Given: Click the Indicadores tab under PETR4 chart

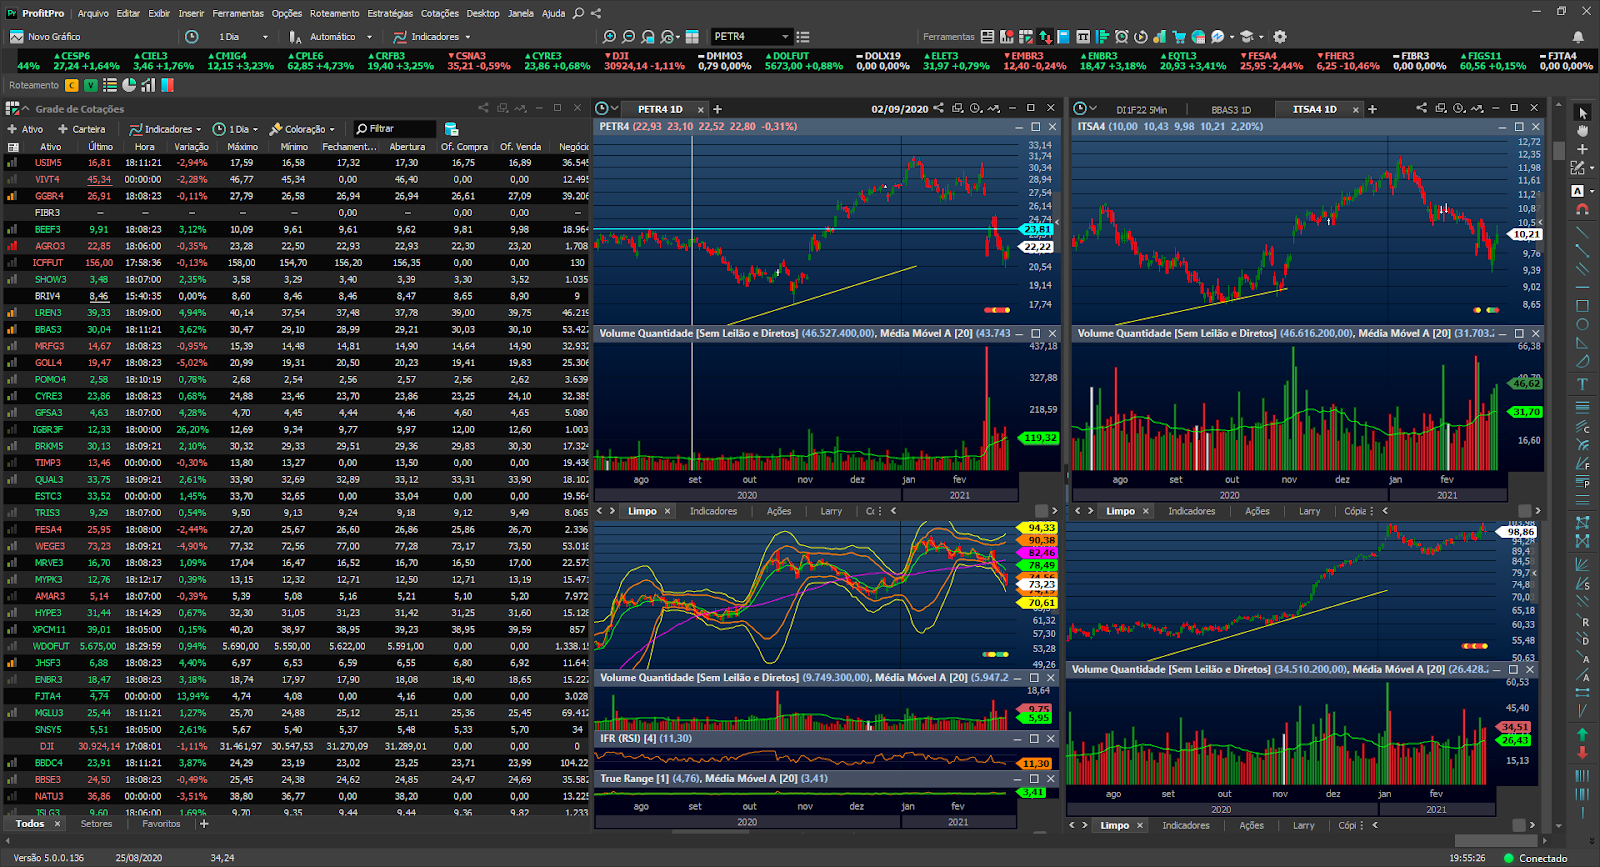Looking at the screenshot, I should 713,511.
